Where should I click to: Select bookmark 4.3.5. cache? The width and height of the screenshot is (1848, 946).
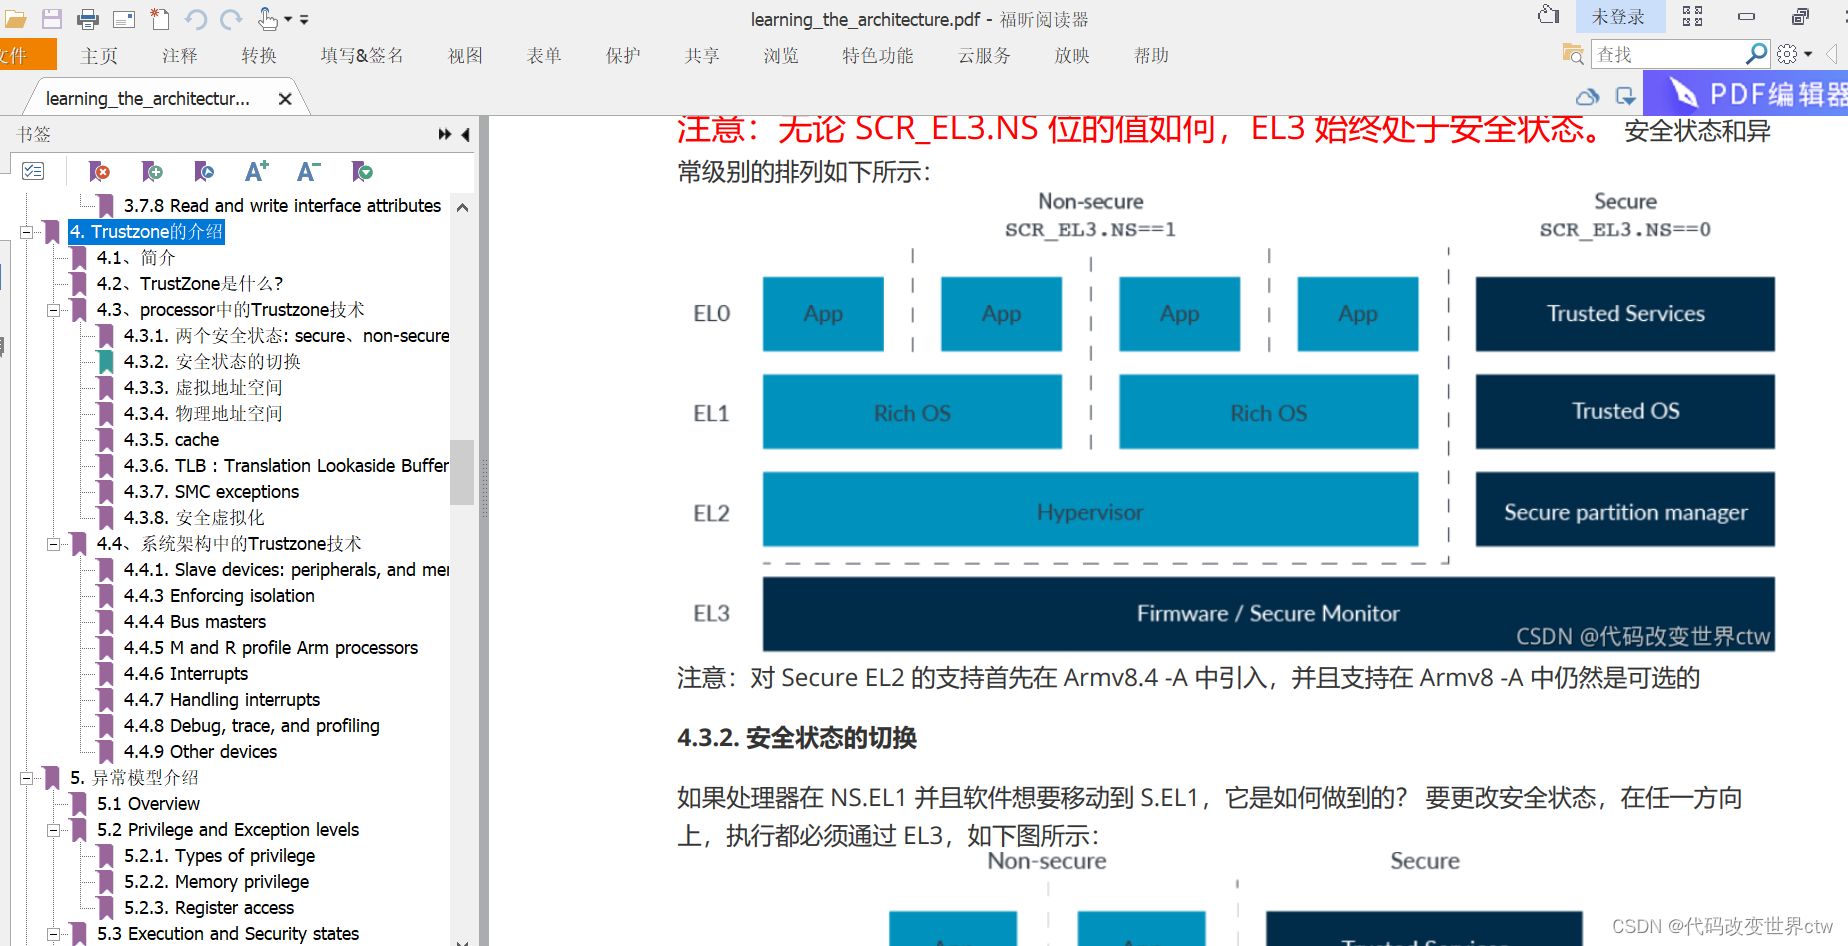pos(171,440)
